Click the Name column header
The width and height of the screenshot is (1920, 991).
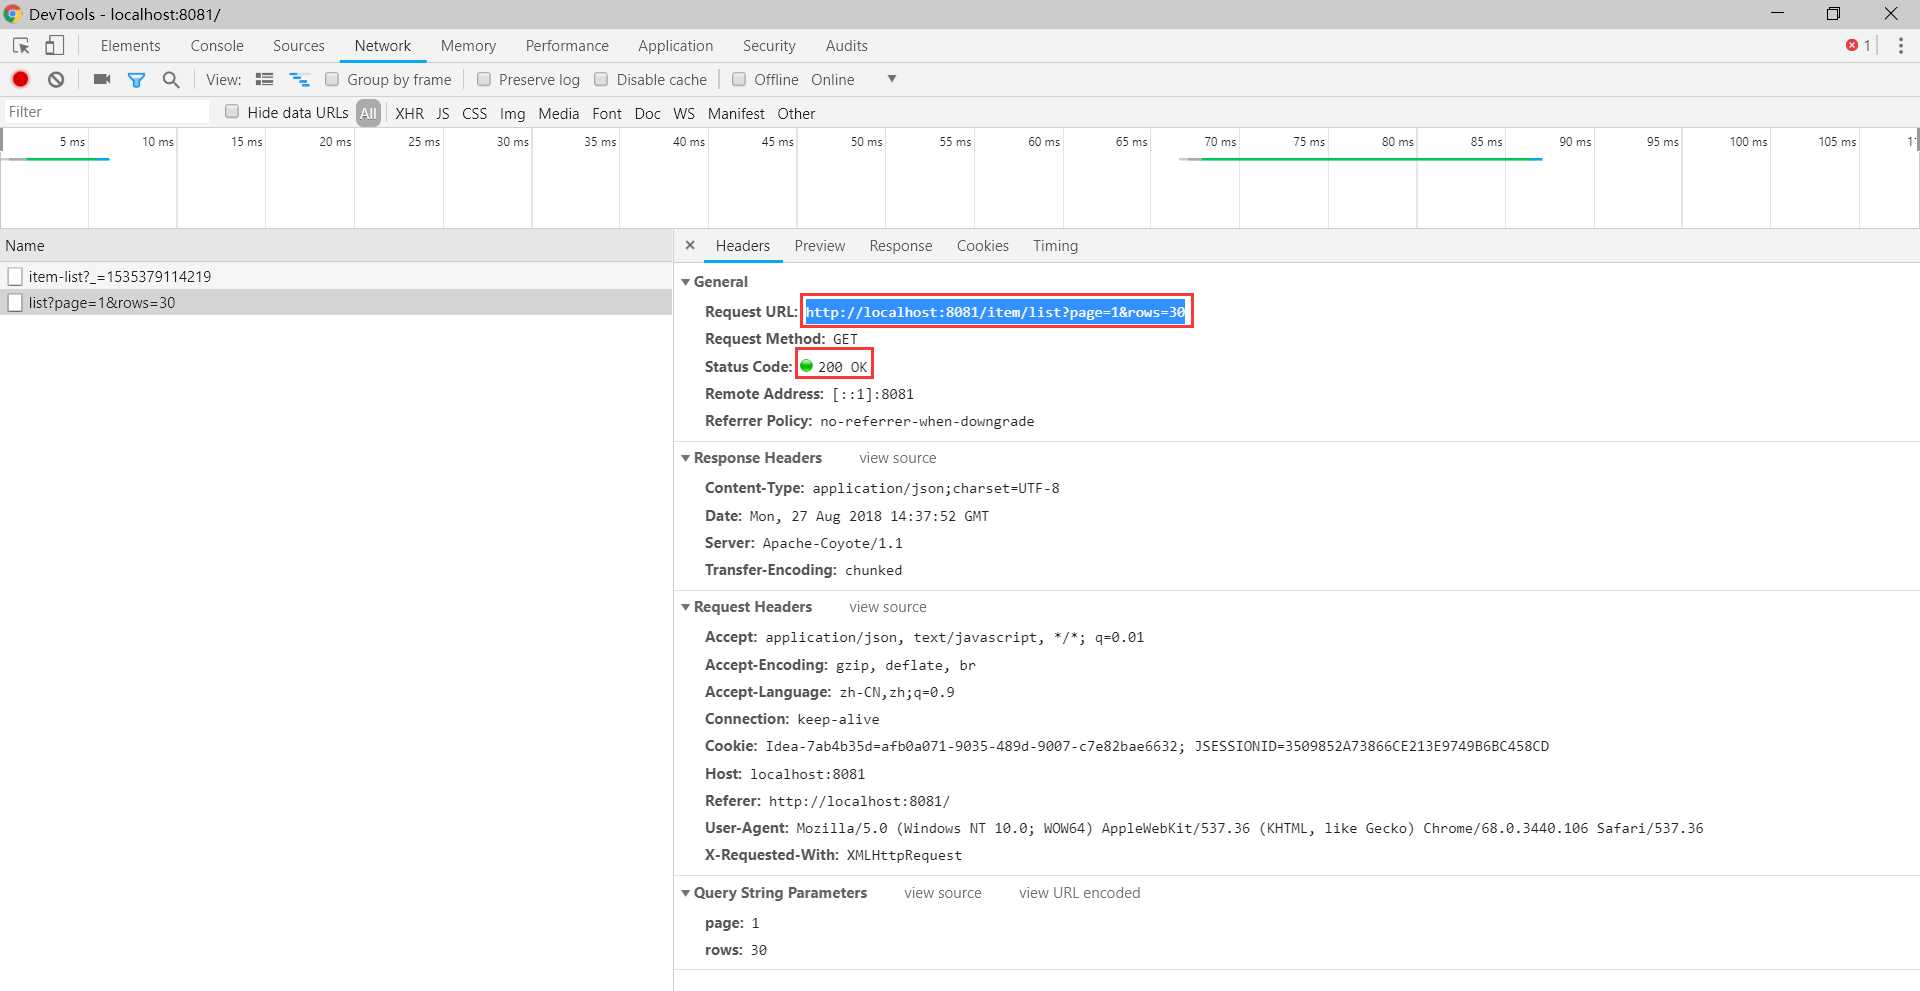click(x=336, y=246)
